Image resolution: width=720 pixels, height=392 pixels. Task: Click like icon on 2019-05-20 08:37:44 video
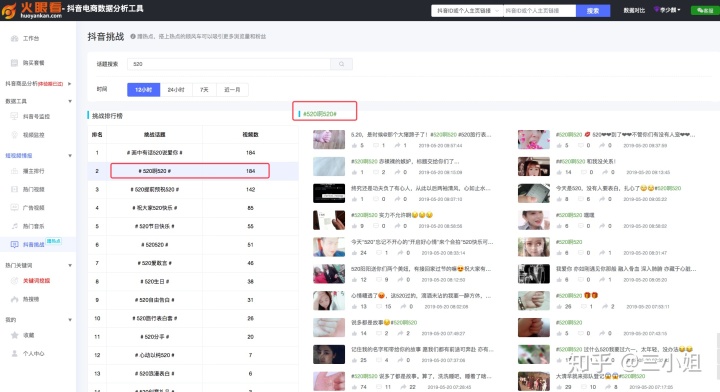click(x=354, y=146)
